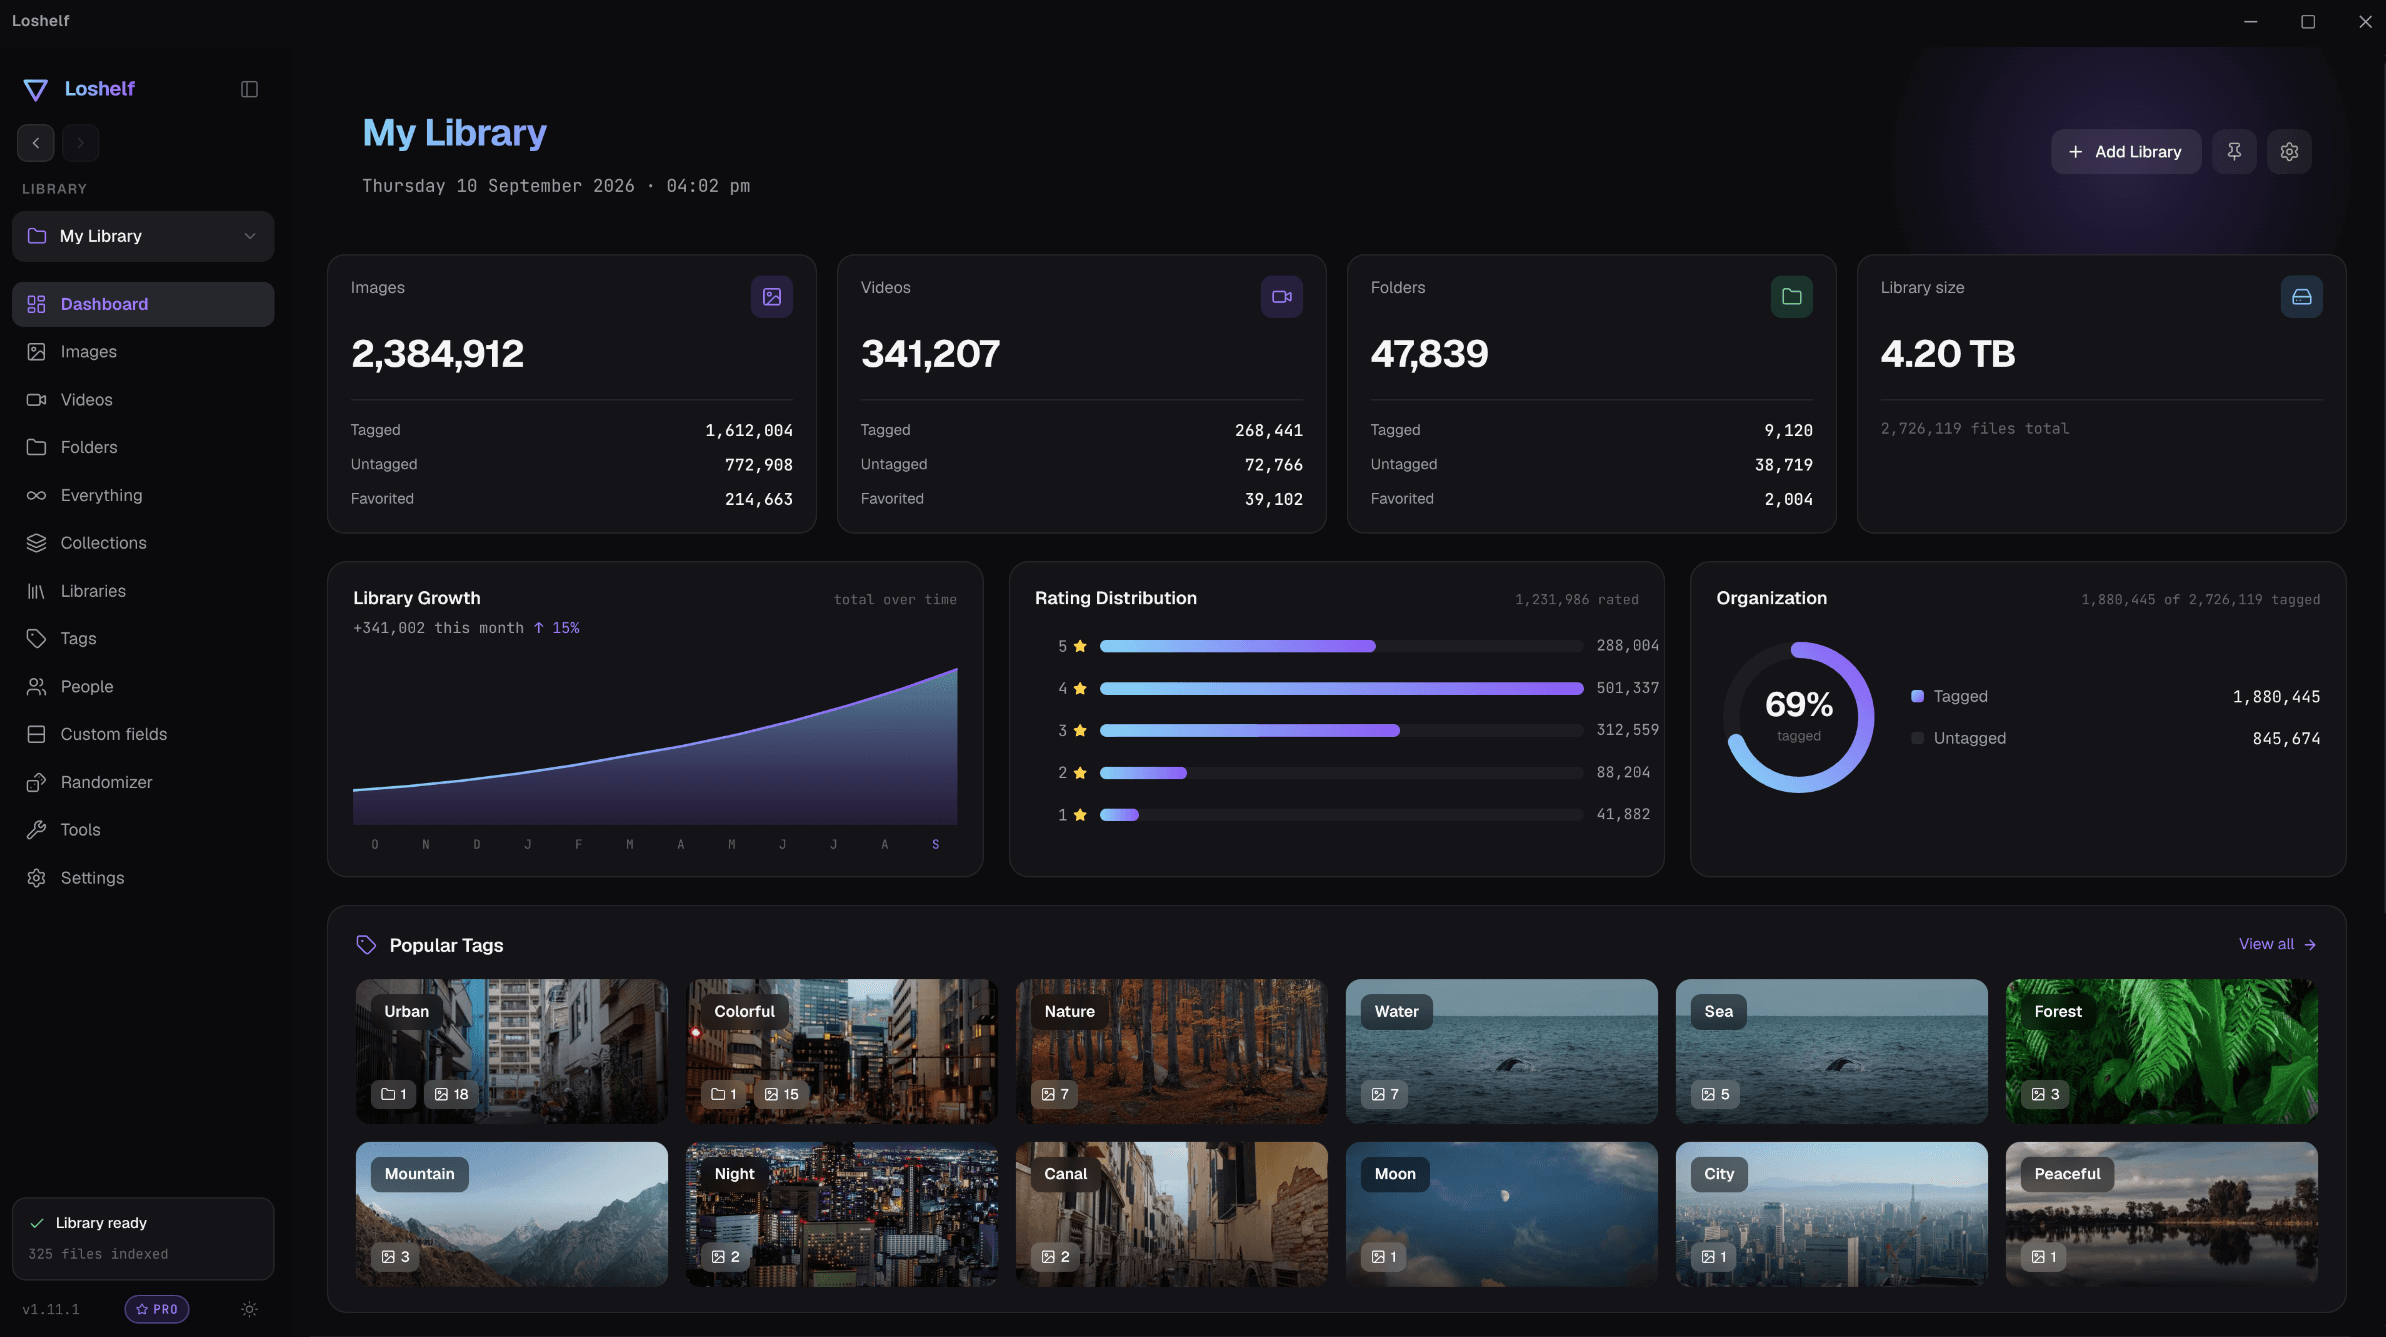Open the Urban tag thumbnail

[x=512, y=1051]
